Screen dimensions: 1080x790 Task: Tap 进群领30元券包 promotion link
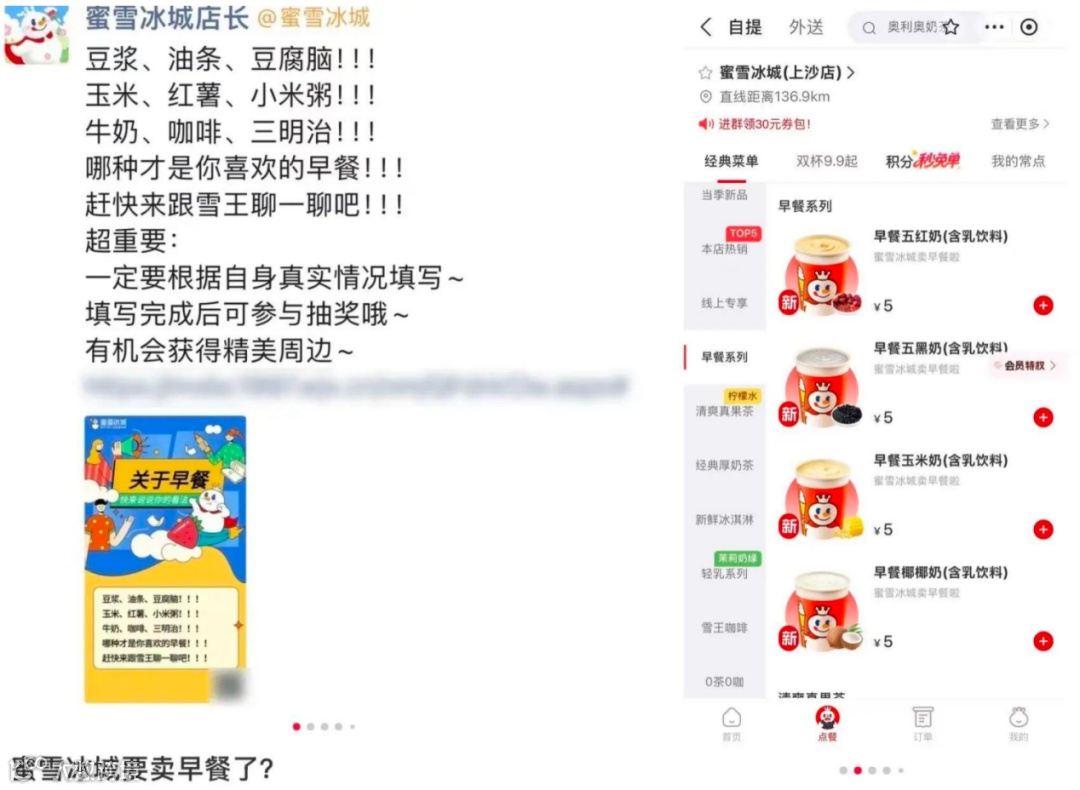coord(755,124)
